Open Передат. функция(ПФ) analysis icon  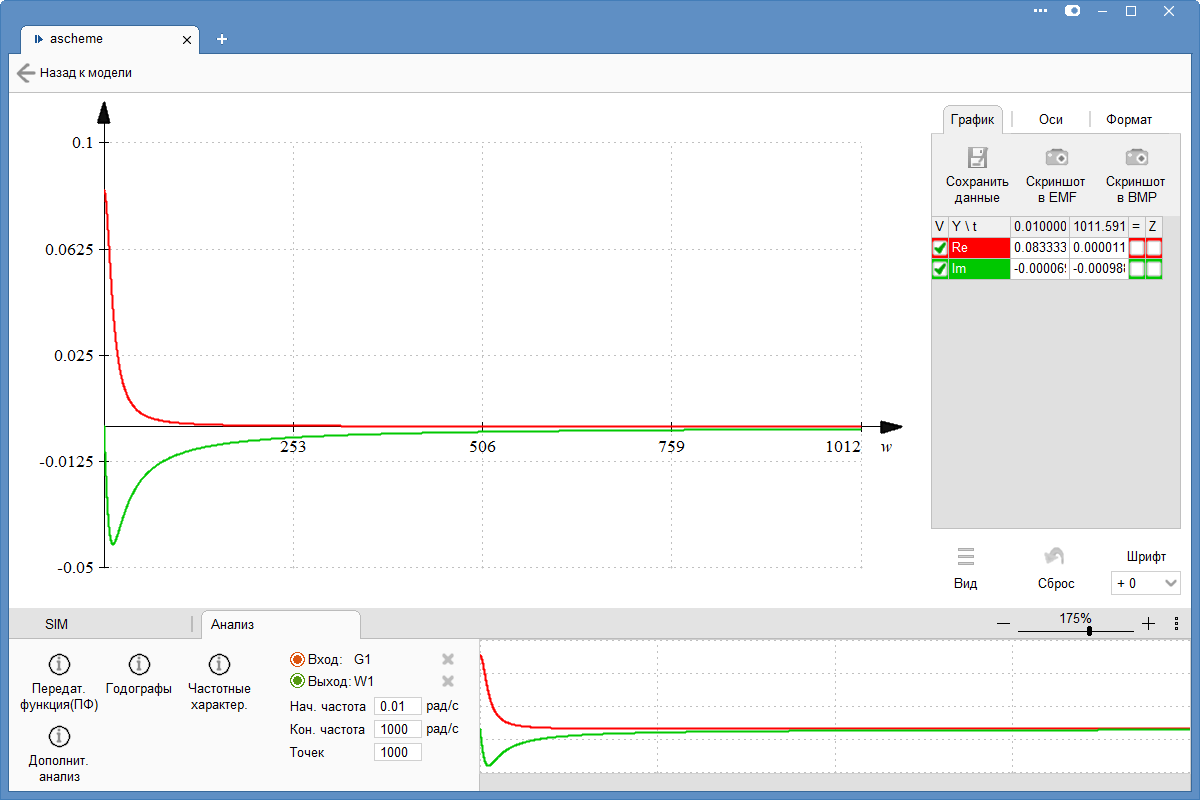[x=59, y=664]
